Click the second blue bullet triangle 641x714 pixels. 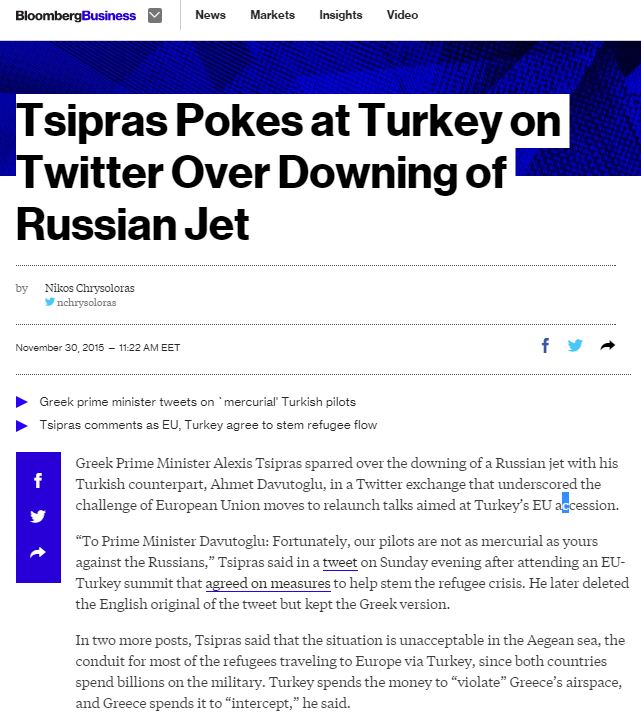22,426
